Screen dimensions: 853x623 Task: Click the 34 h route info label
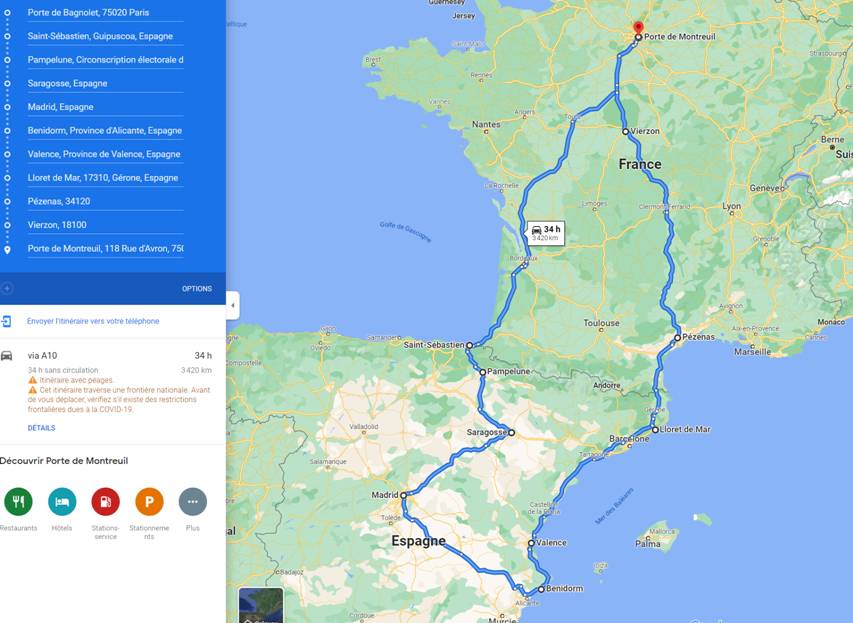546,233
